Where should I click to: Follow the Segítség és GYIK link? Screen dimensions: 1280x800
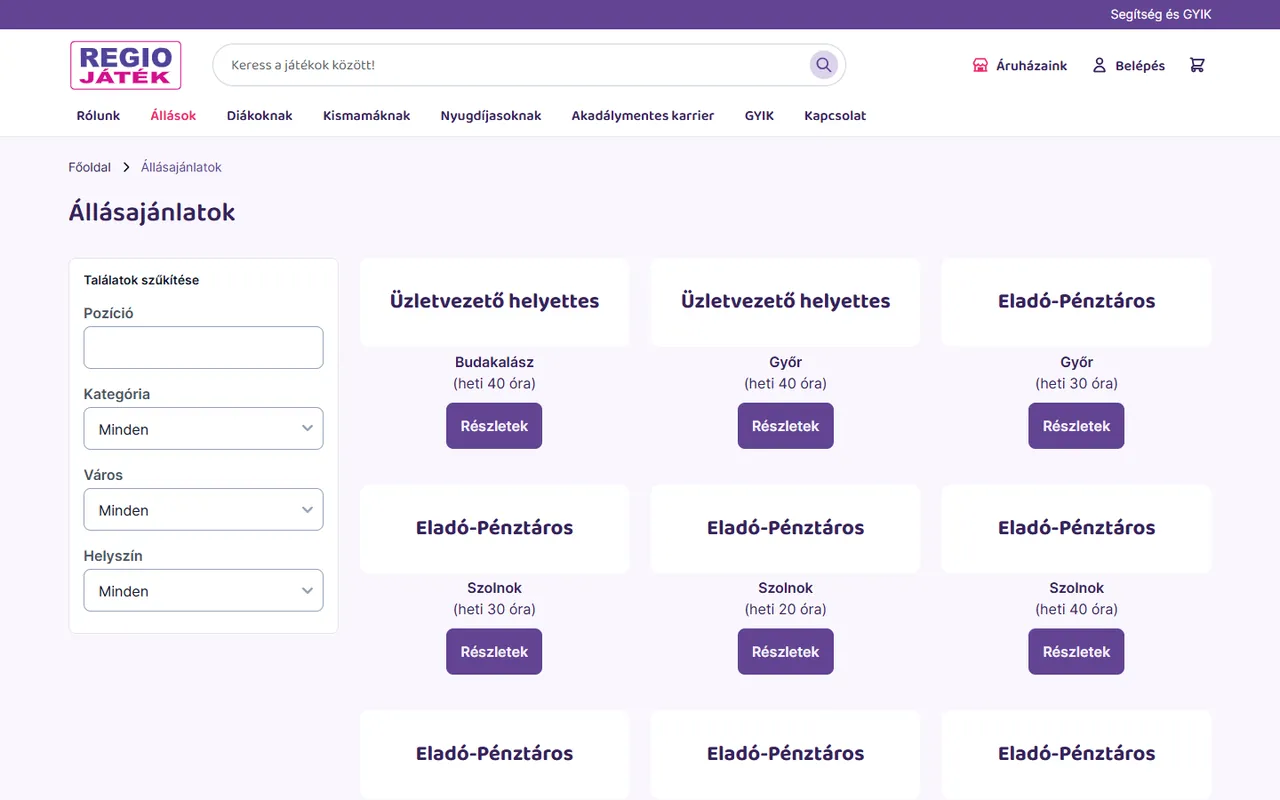coord(1161,15)
